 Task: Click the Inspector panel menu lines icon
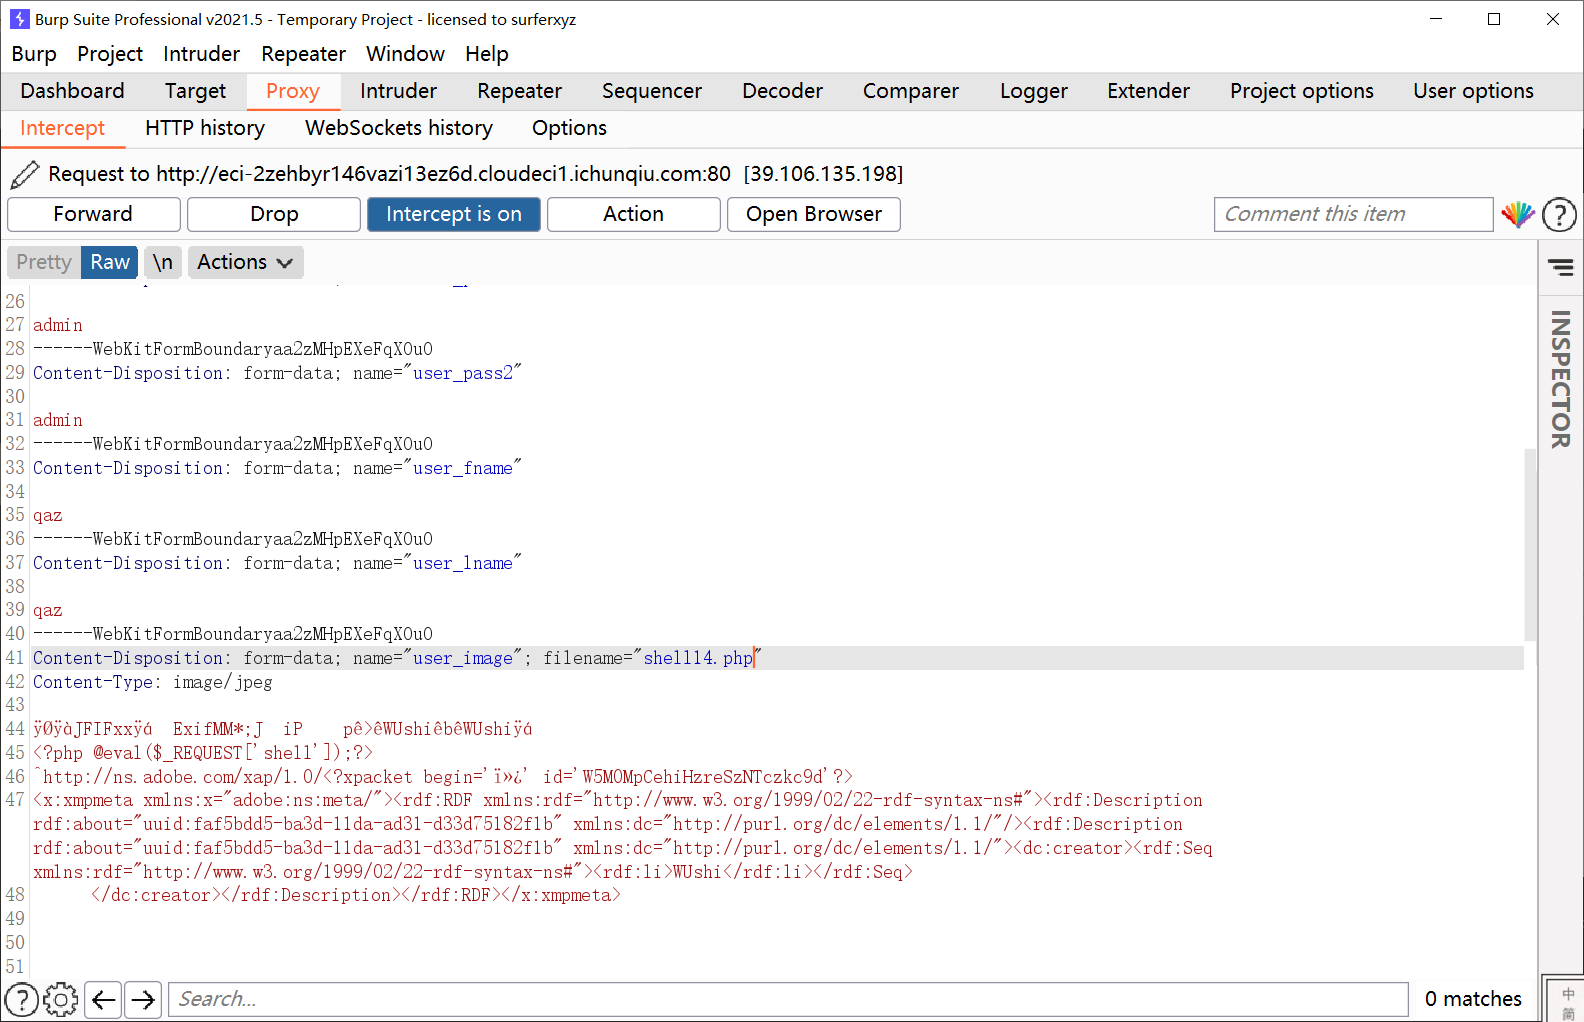pos(1560,267)
